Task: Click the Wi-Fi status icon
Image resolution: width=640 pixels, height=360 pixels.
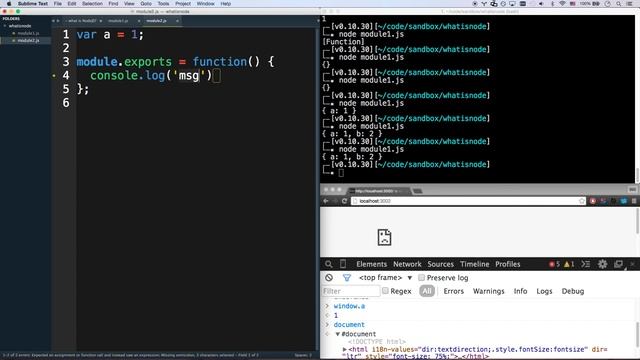Action: click(562, 4)
